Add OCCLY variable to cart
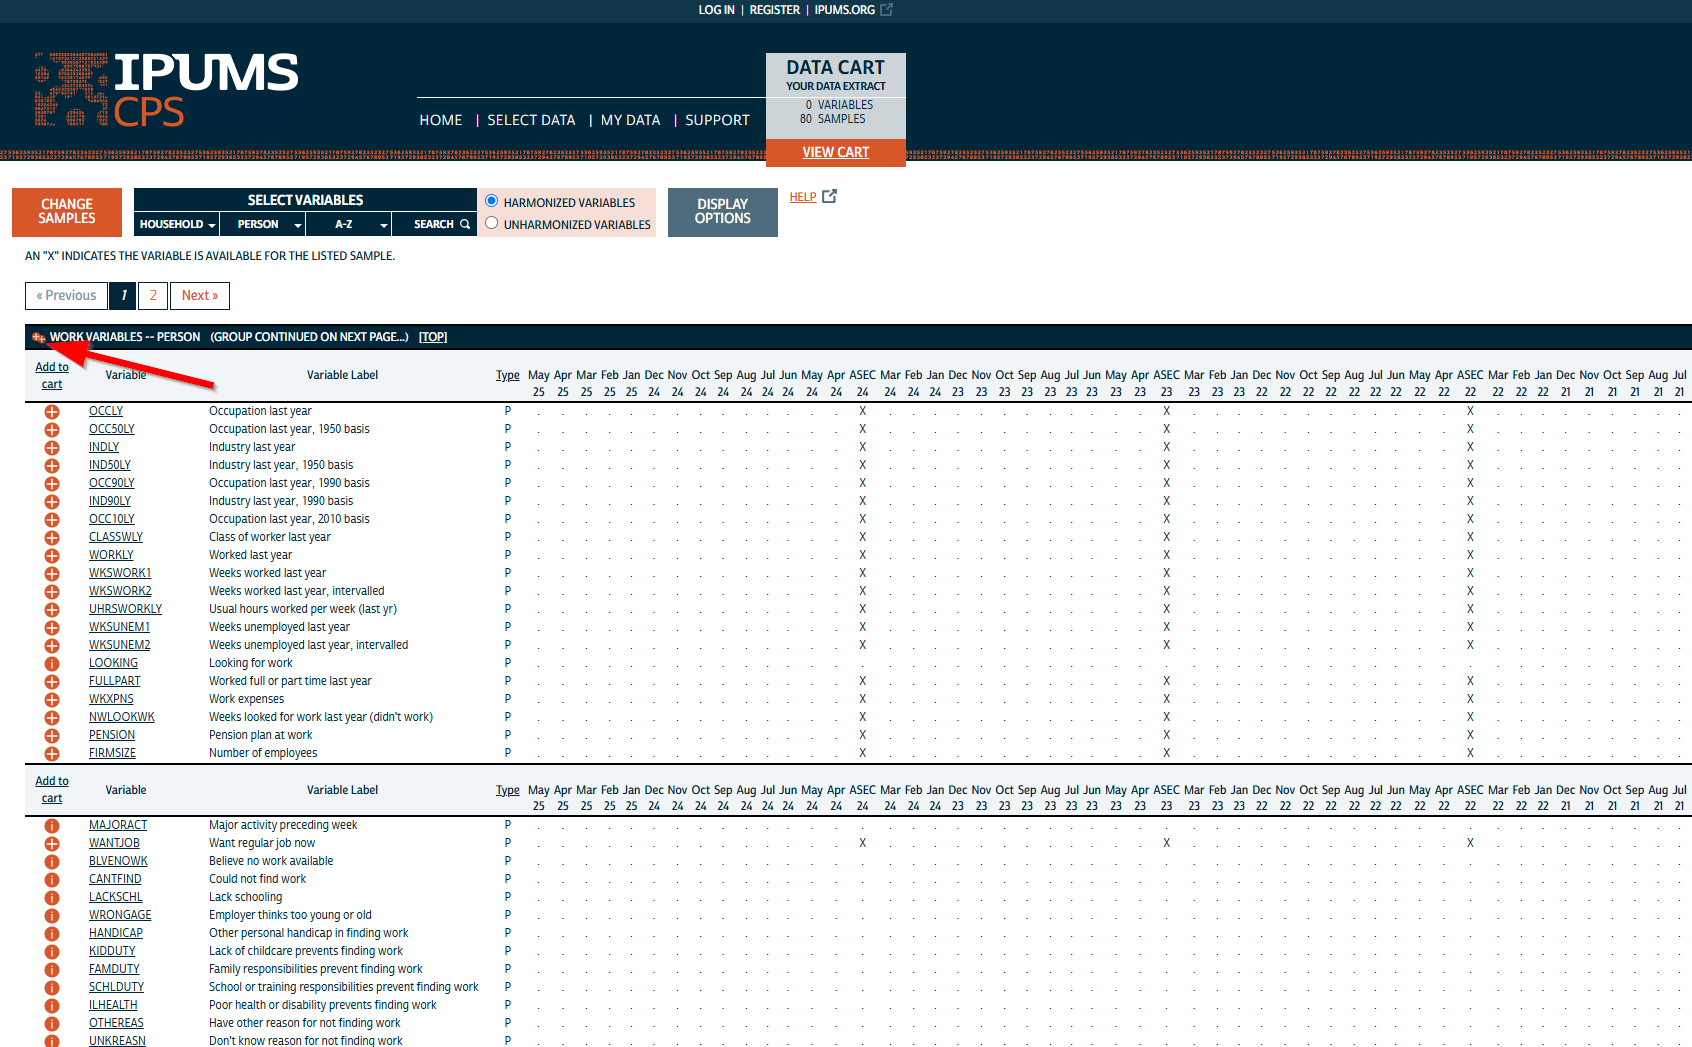This screenshot has width=1692, height=1047. point(52,412)
